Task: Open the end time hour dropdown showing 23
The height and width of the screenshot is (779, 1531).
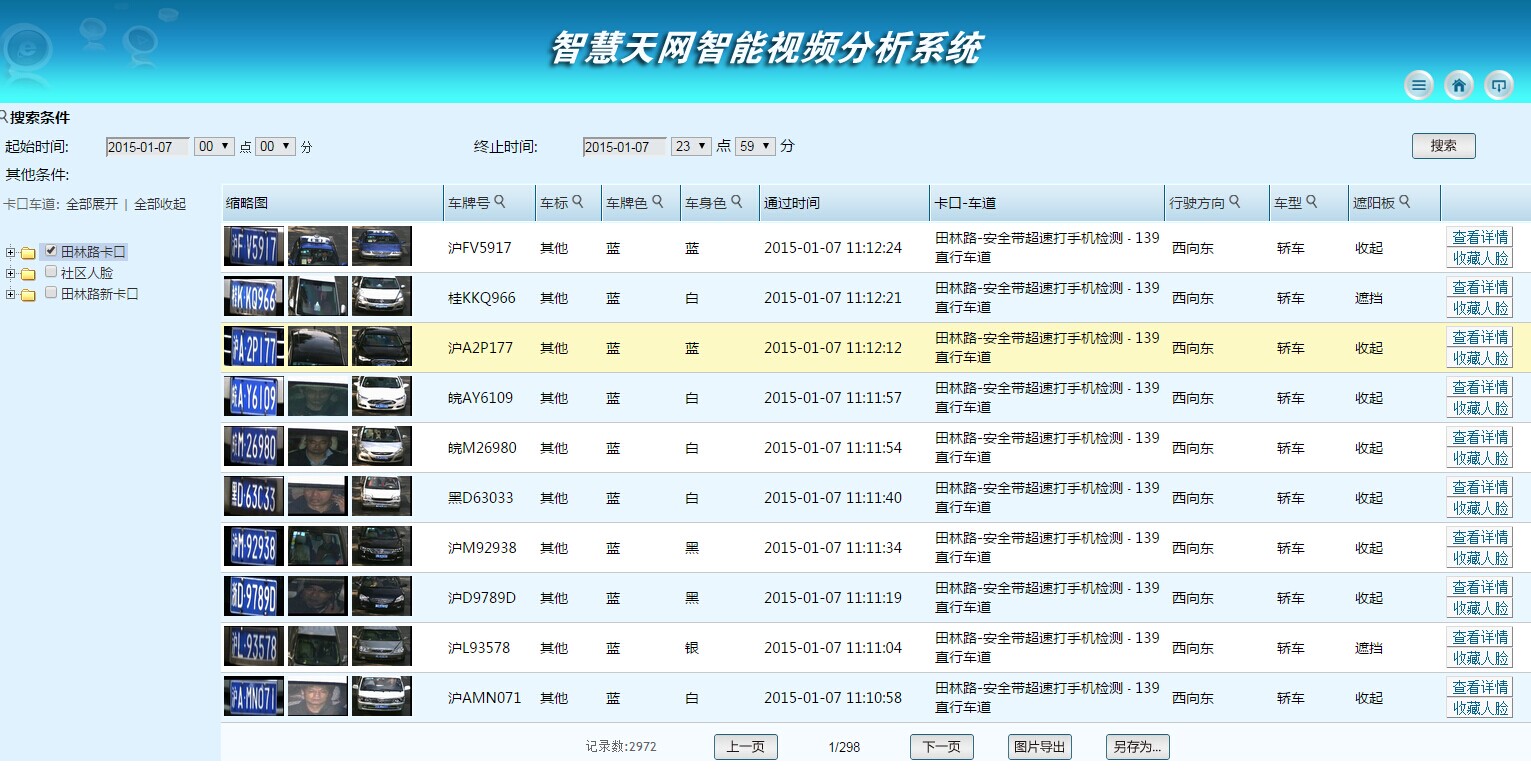Action: click(691, 146)
